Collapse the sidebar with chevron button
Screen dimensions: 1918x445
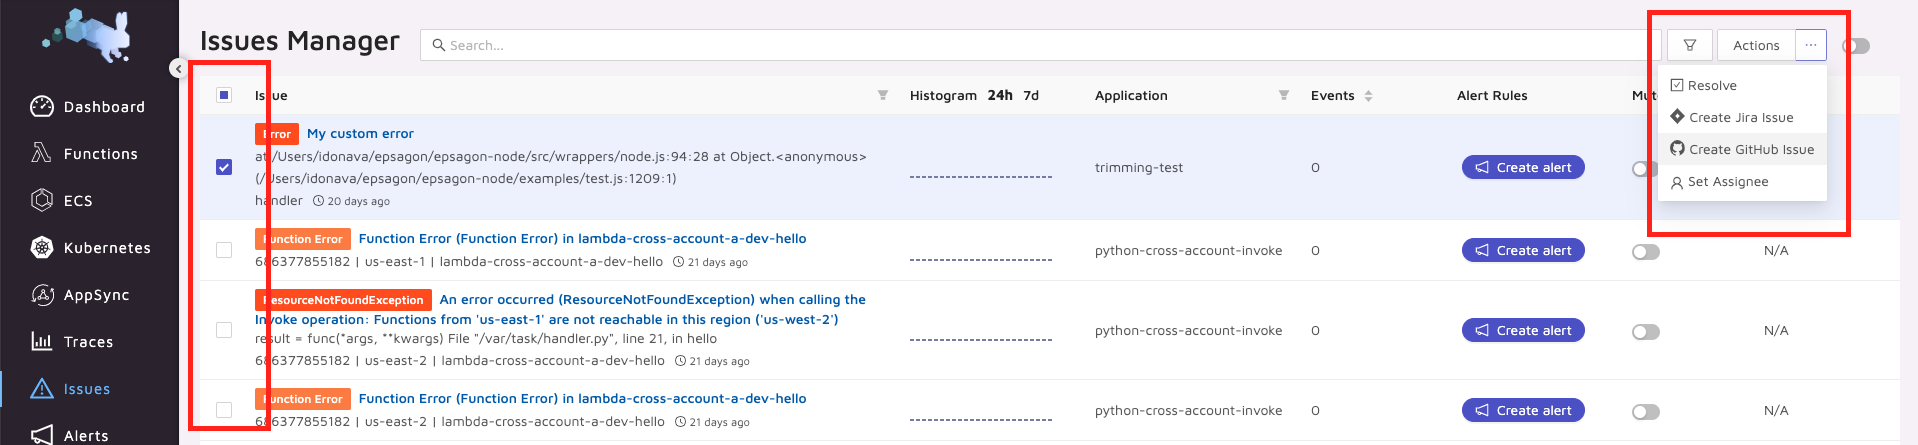pyautogui.click(x=177, y=68)
